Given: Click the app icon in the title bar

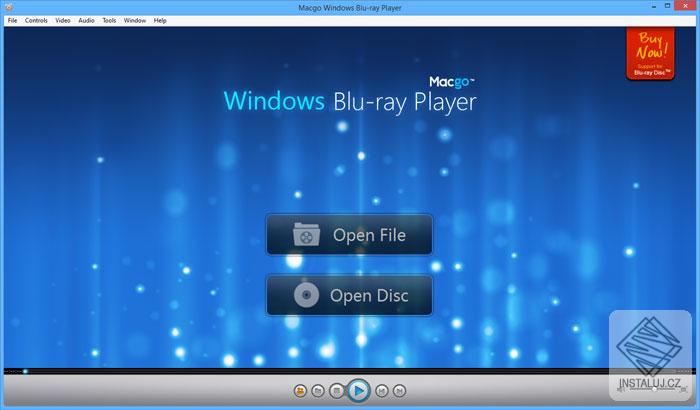Looking at the screenshot, I should pos(8,7).
